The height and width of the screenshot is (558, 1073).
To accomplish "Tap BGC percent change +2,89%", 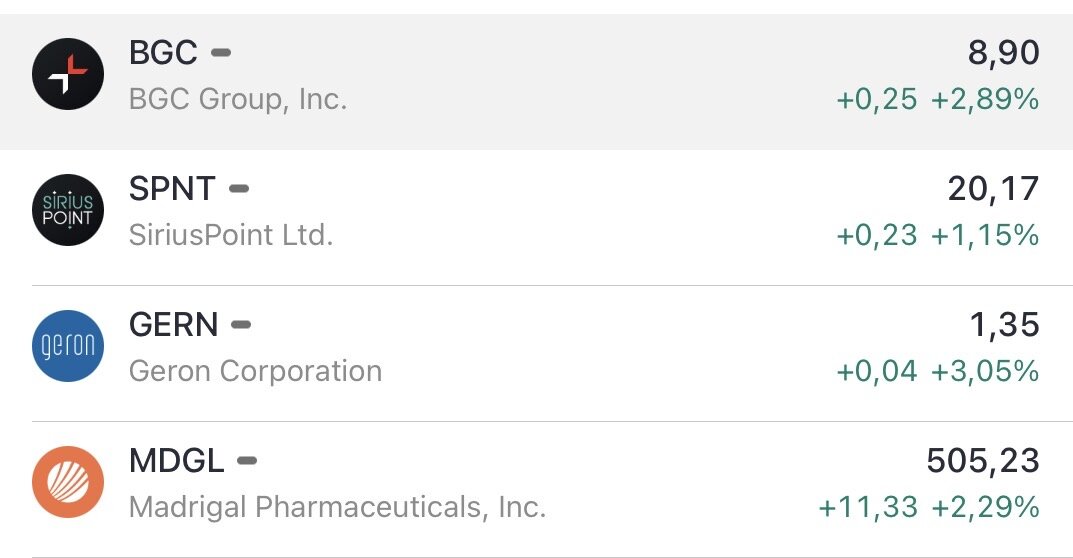I will point(985,99).
